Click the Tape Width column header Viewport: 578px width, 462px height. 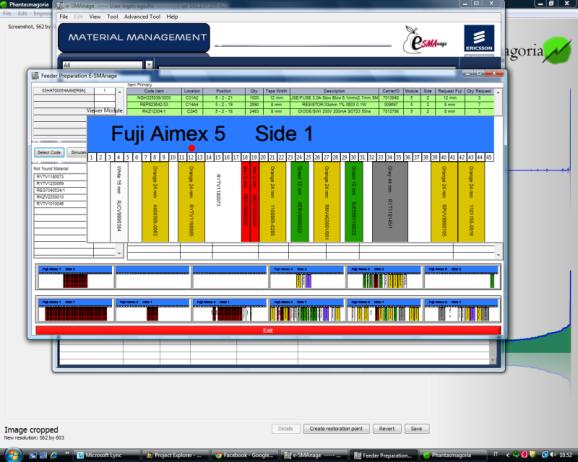pyautogui.click(x=276, y=91)
